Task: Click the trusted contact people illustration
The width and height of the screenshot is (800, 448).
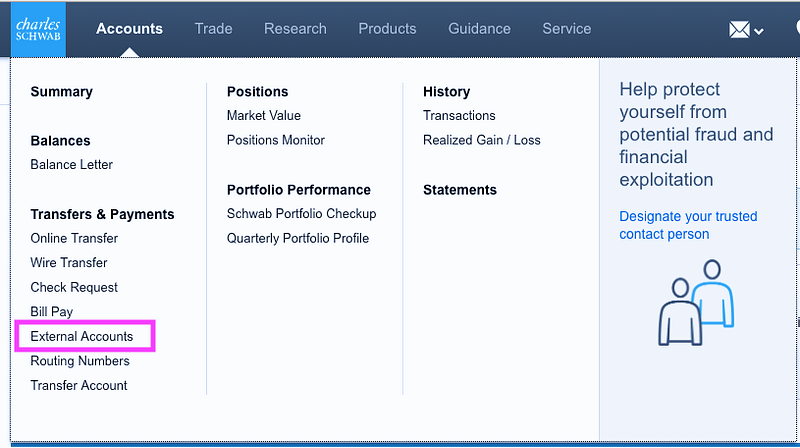Action: point(696,303)
